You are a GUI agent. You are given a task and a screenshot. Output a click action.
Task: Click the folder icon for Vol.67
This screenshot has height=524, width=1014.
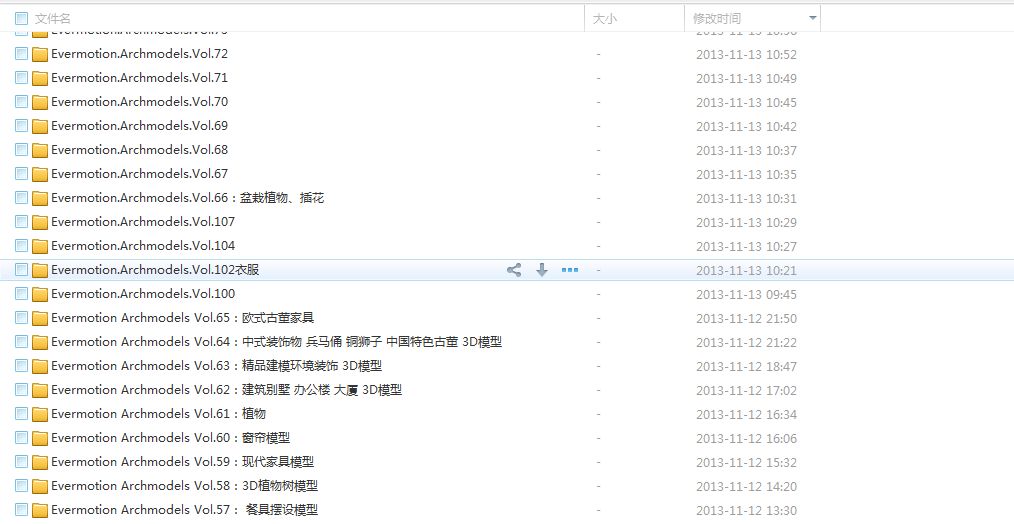pos(40,174)
